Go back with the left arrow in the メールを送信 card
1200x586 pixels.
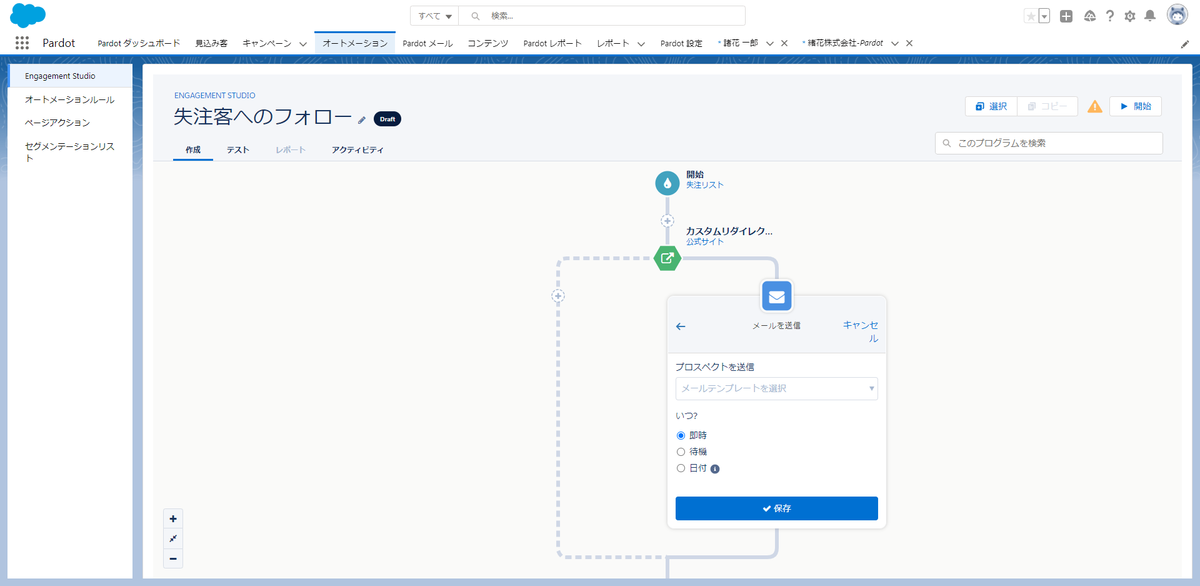(681, 326)
